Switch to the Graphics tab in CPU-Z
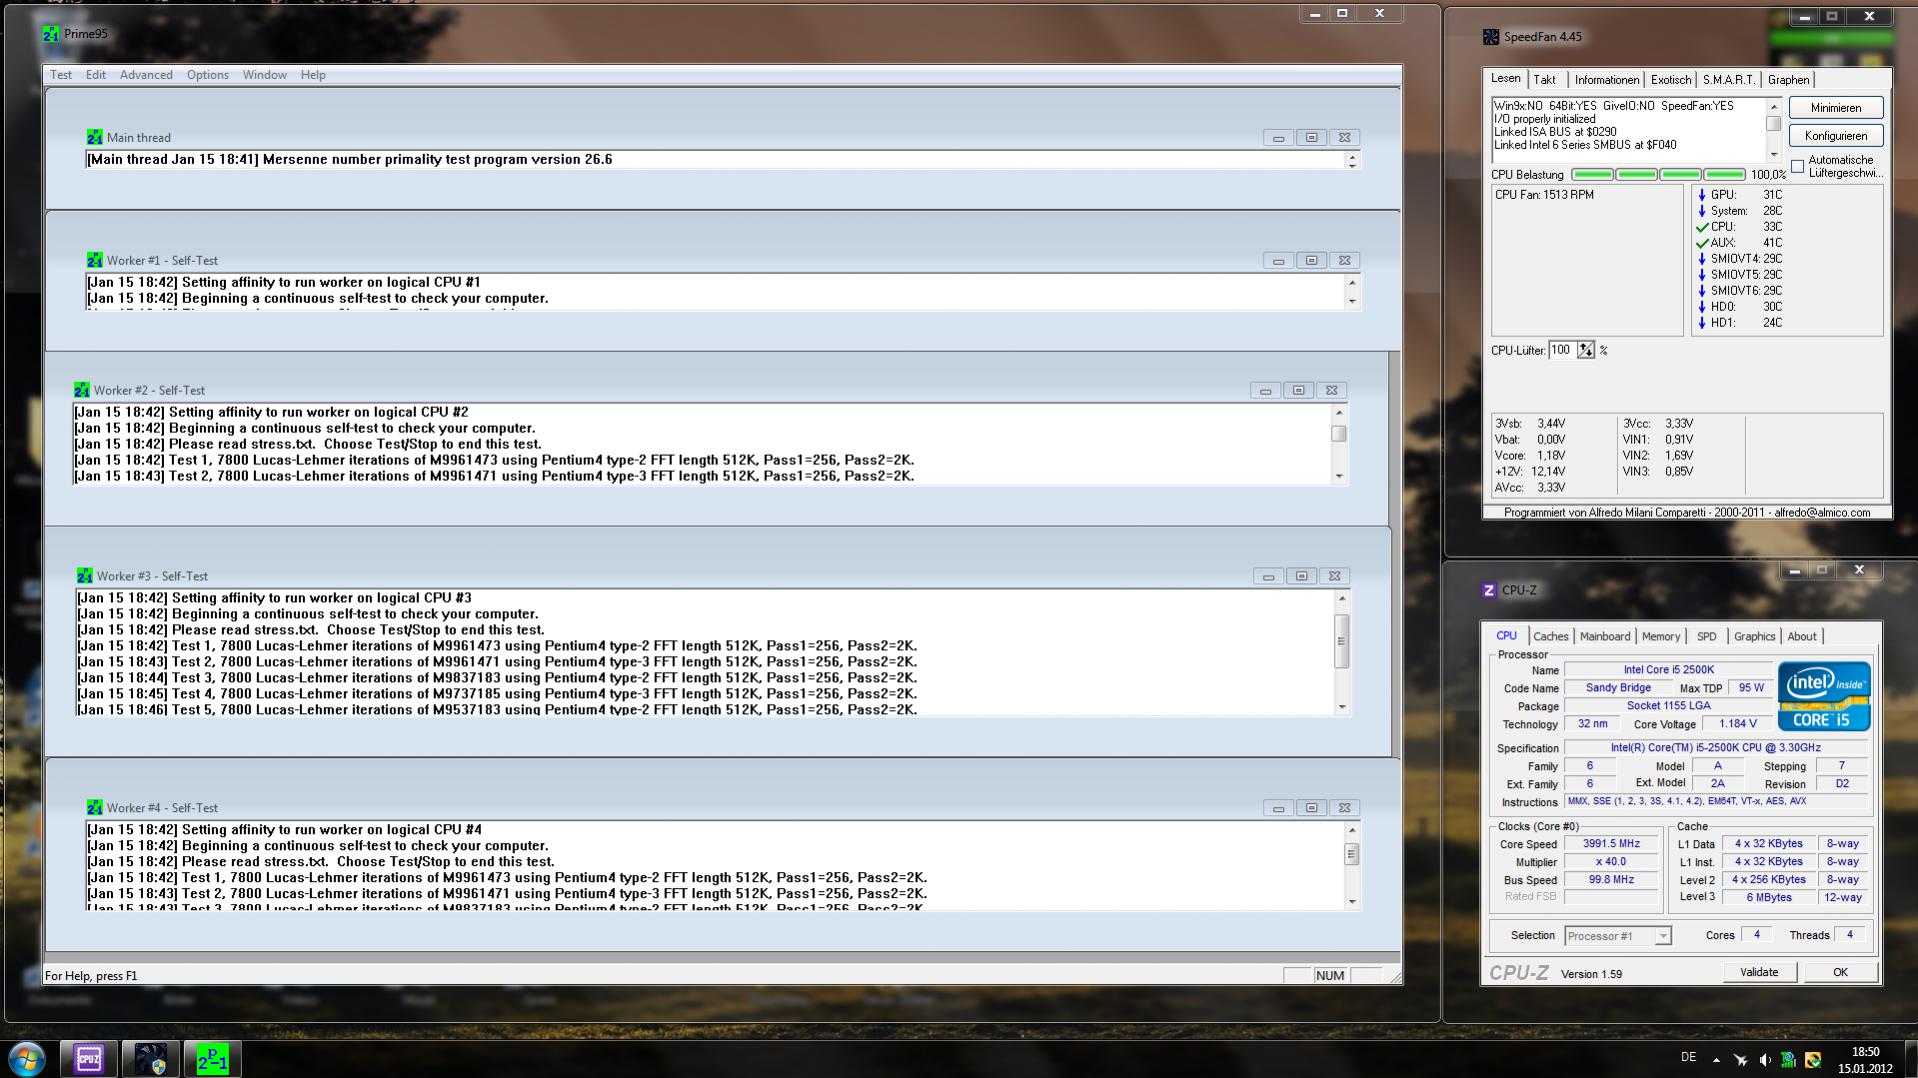Screen dimensions: 1918x1078 (1754, 637)
